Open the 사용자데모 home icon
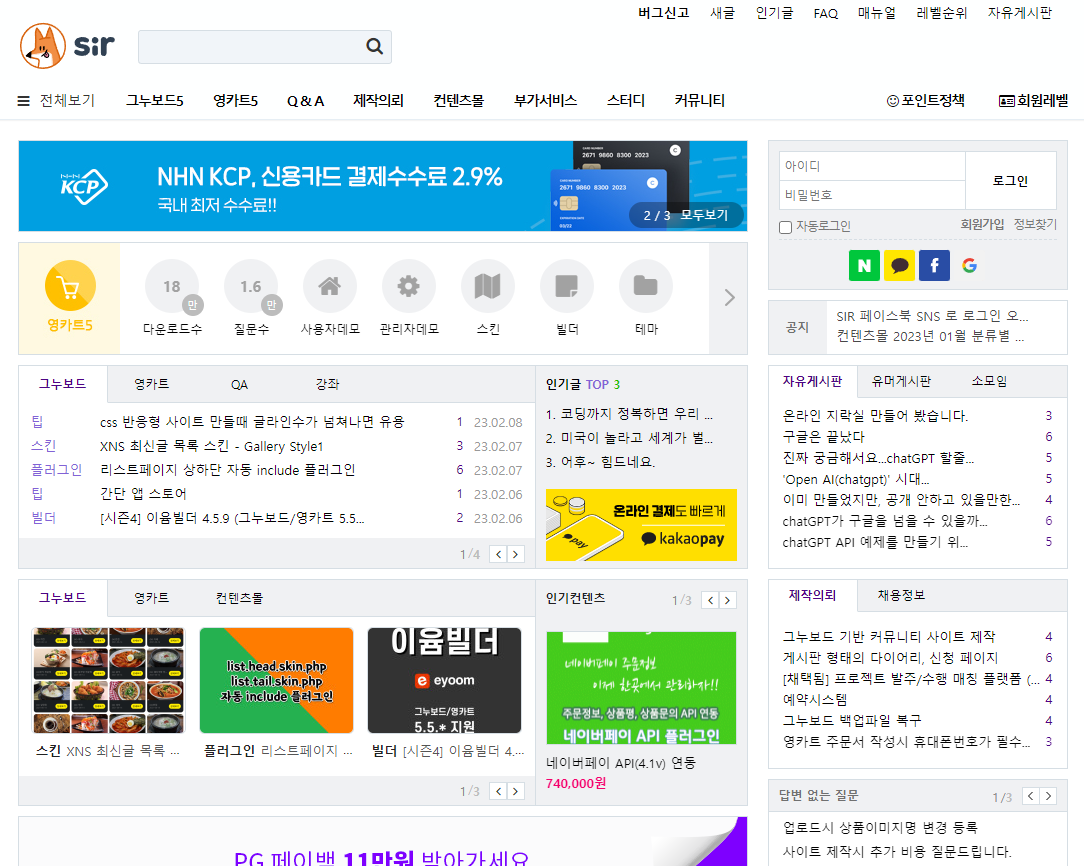1084x866 pixels. click(x=330, y=286)
